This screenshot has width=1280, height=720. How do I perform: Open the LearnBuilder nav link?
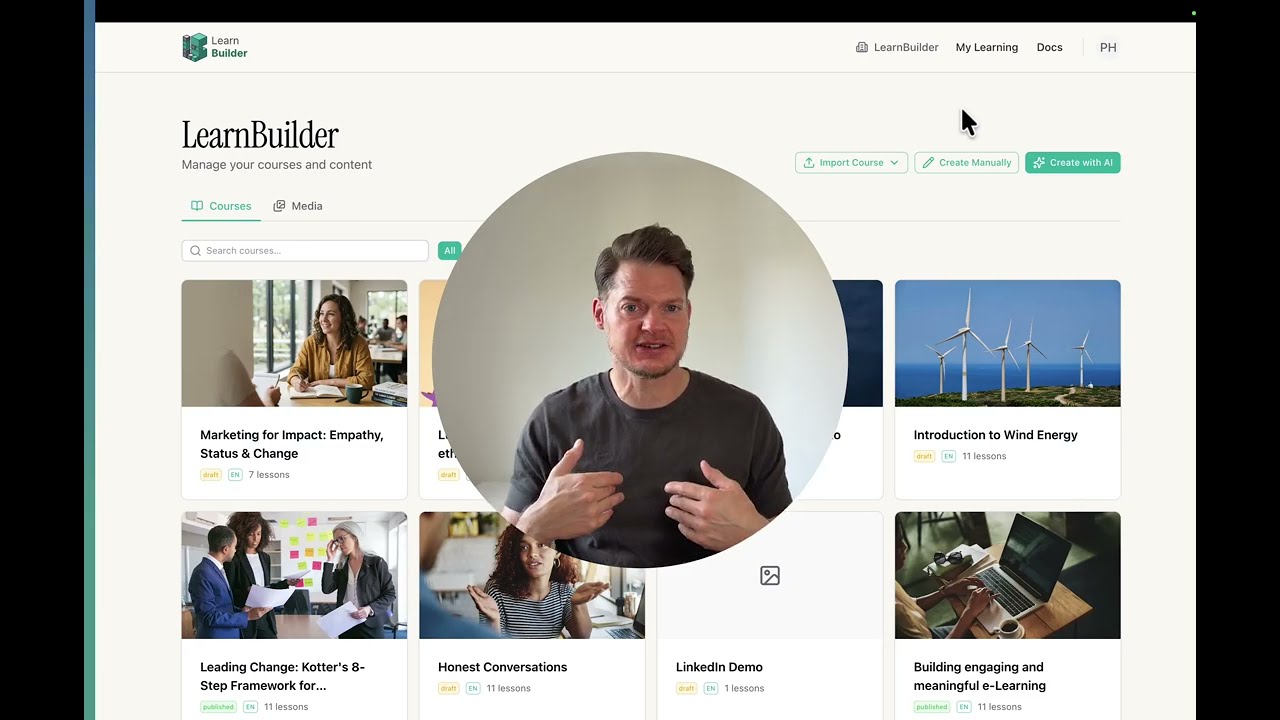(897, 47)
